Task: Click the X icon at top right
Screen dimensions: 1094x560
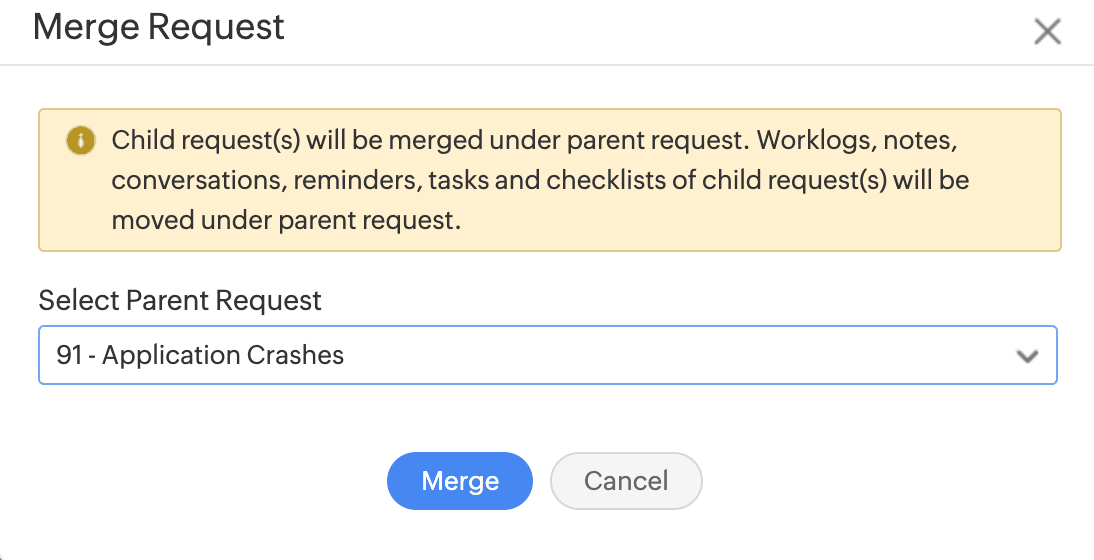Action: pos(1047,32)
